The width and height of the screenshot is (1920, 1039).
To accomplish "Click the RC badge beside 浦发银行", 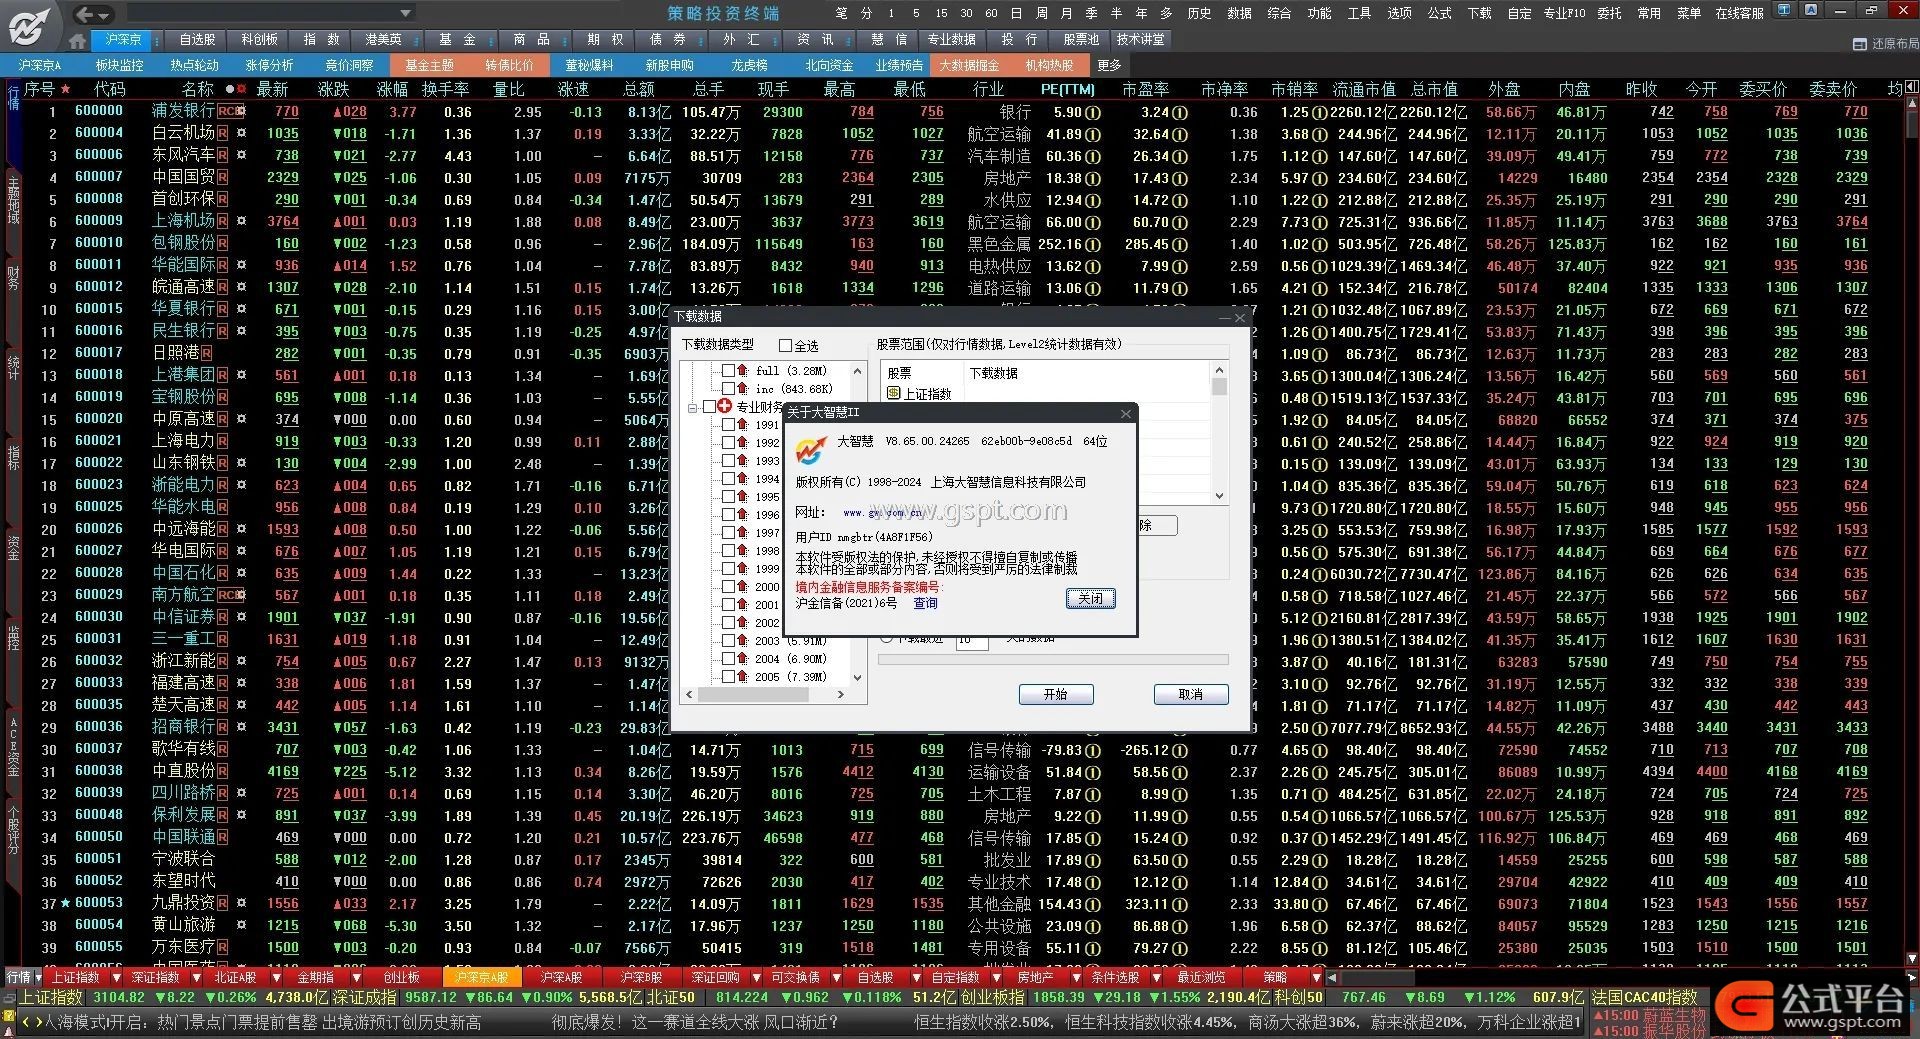I will (x=230, y=111).
